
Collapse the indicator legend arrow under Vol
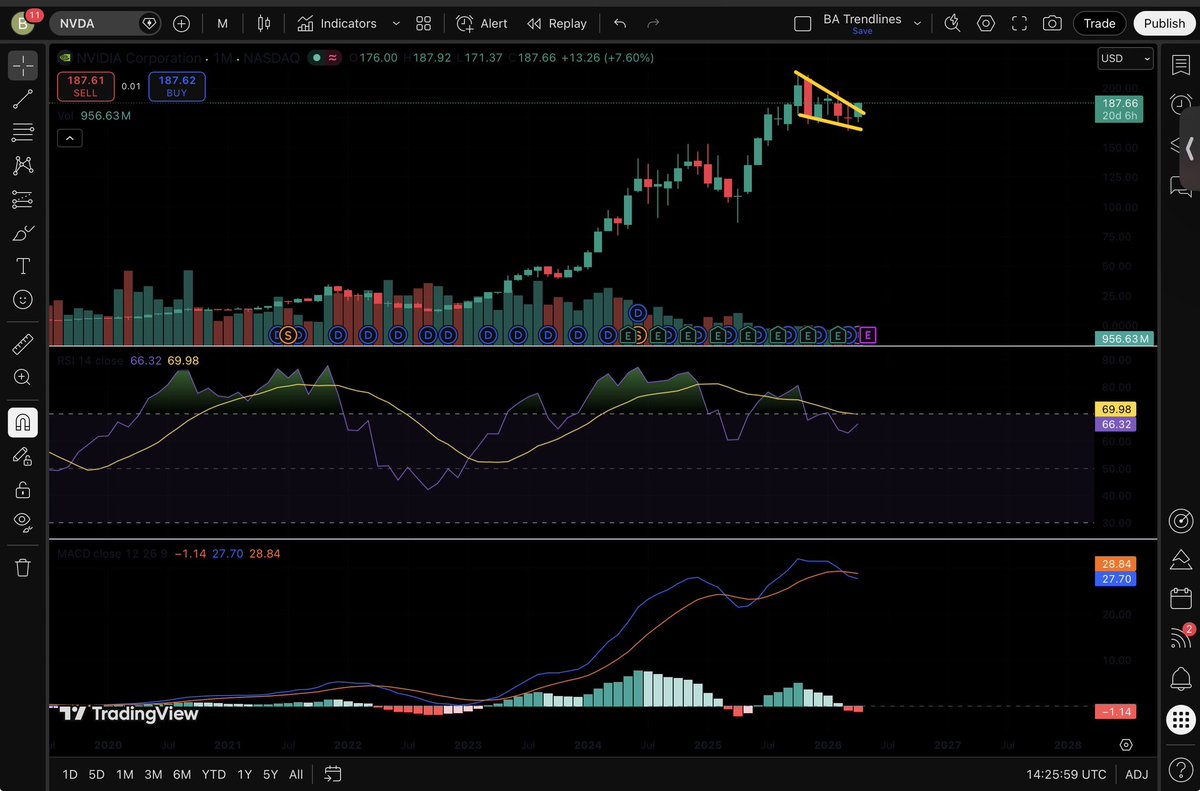pos(69,138)
